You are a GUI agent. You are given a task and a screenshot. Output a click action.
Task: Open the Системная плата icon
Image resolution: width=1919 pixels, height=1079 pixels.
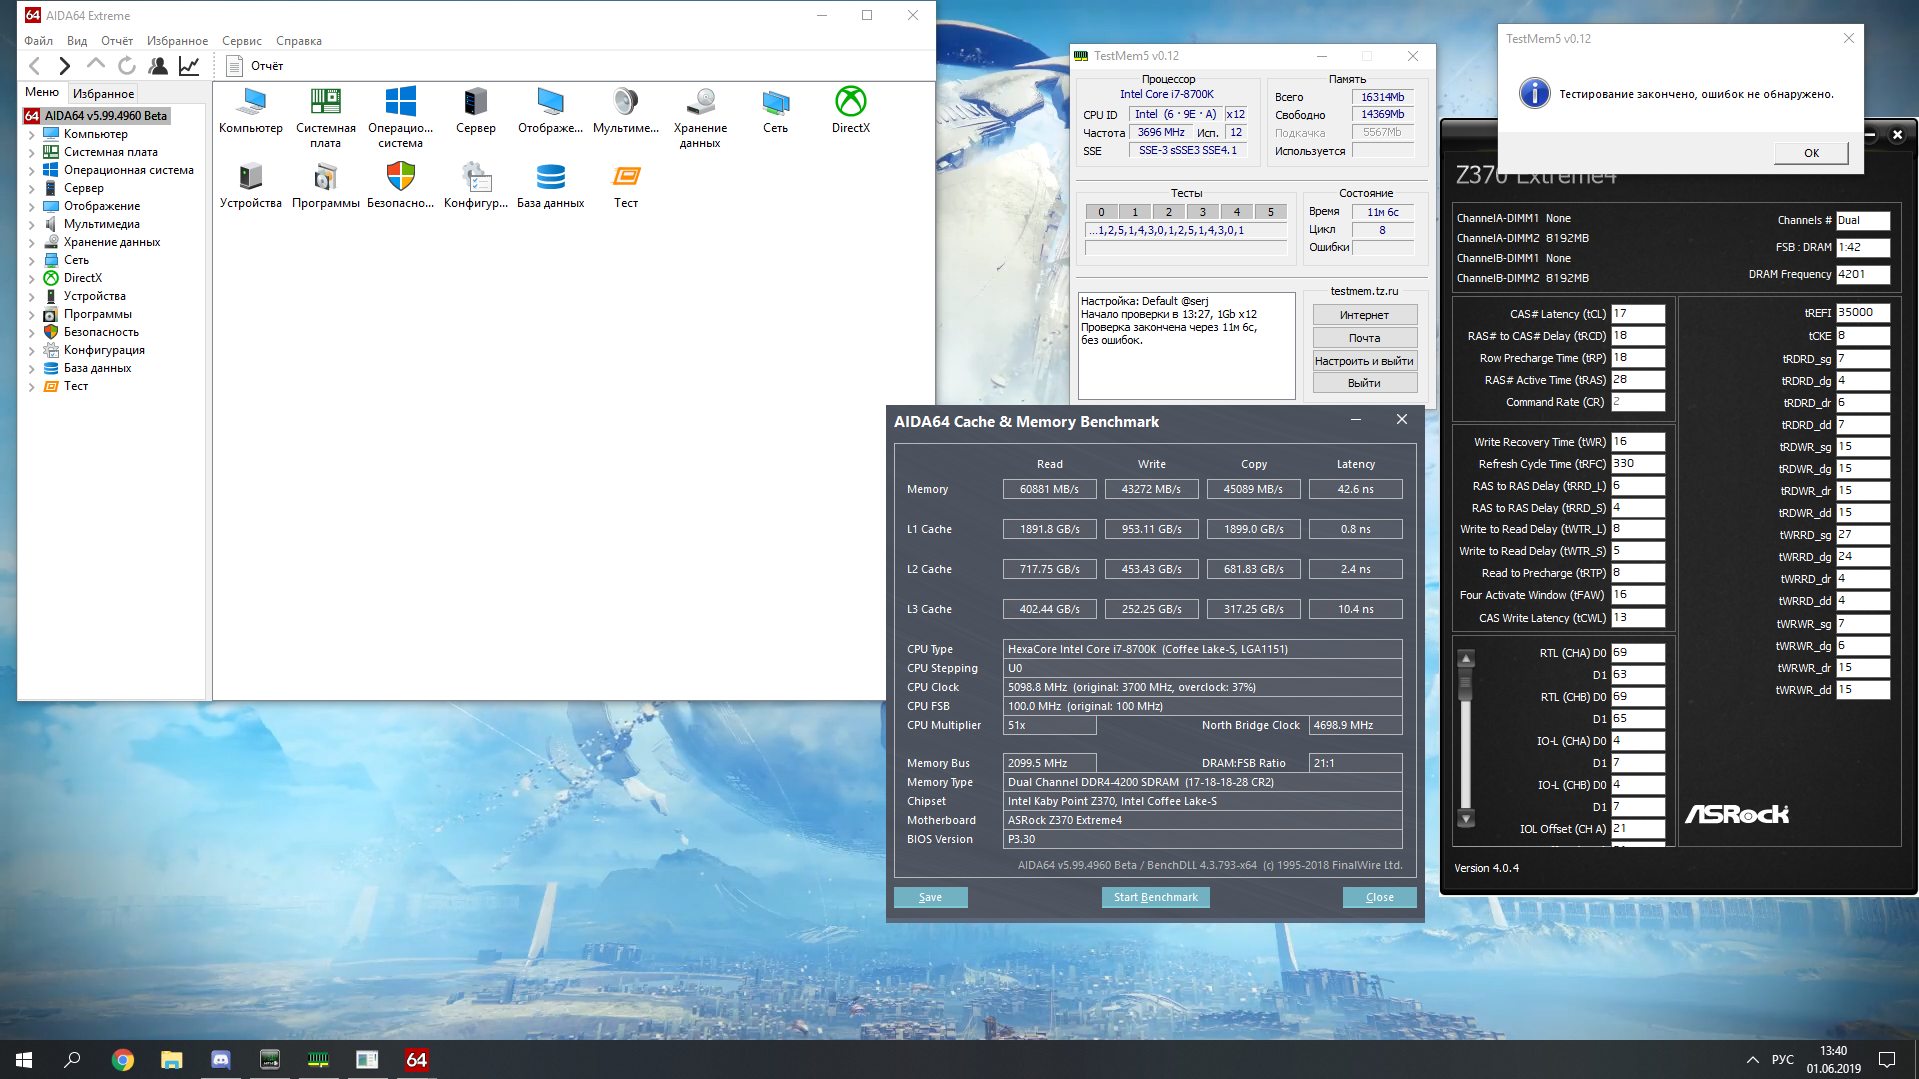click(x=325, y=102)
